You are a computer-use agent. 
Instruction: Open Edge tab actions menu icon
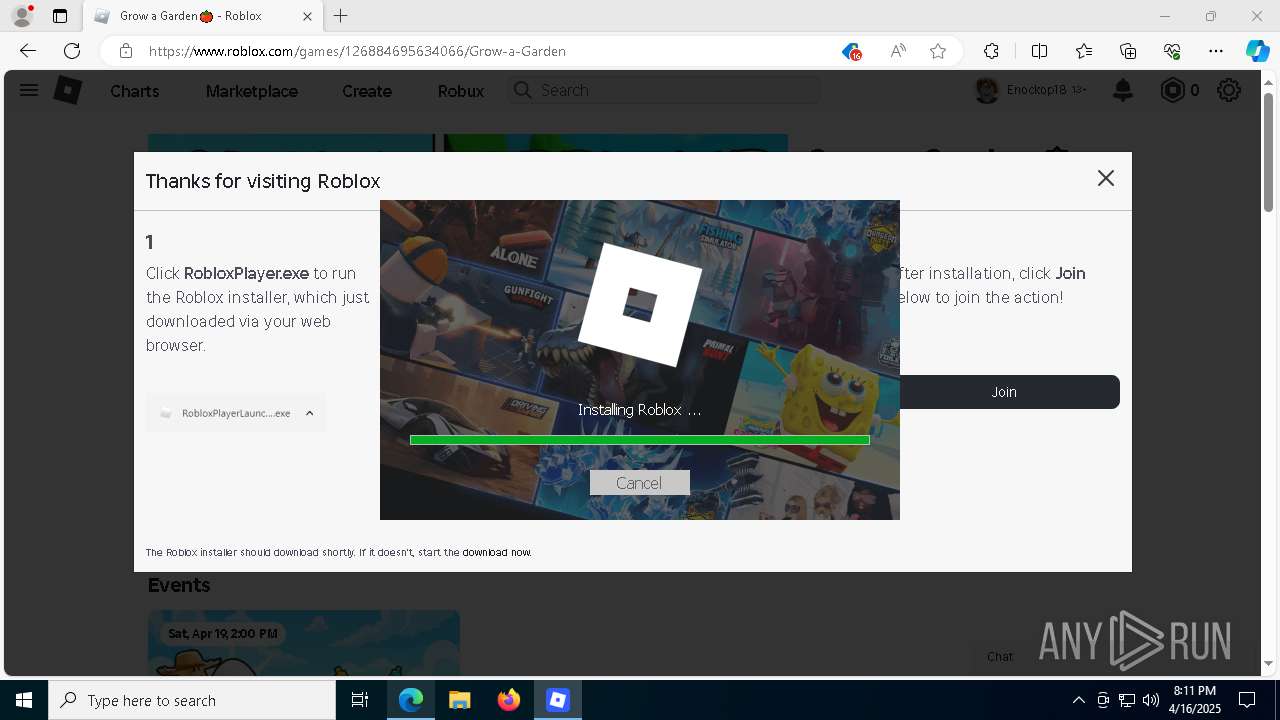(x=60, y=16)
